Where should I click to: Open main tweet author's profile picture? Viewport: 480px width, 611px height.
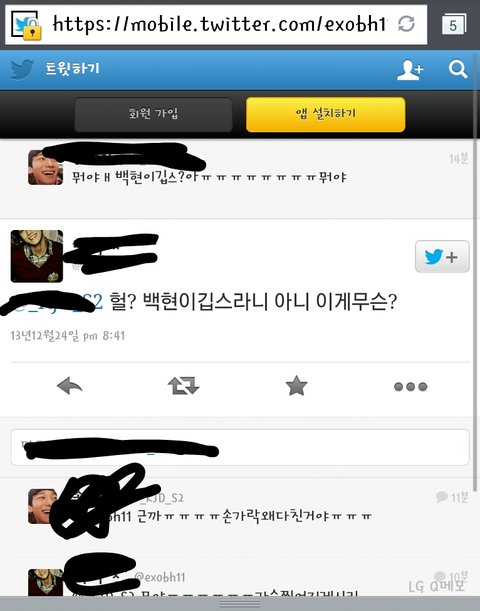tap(37, 256)
